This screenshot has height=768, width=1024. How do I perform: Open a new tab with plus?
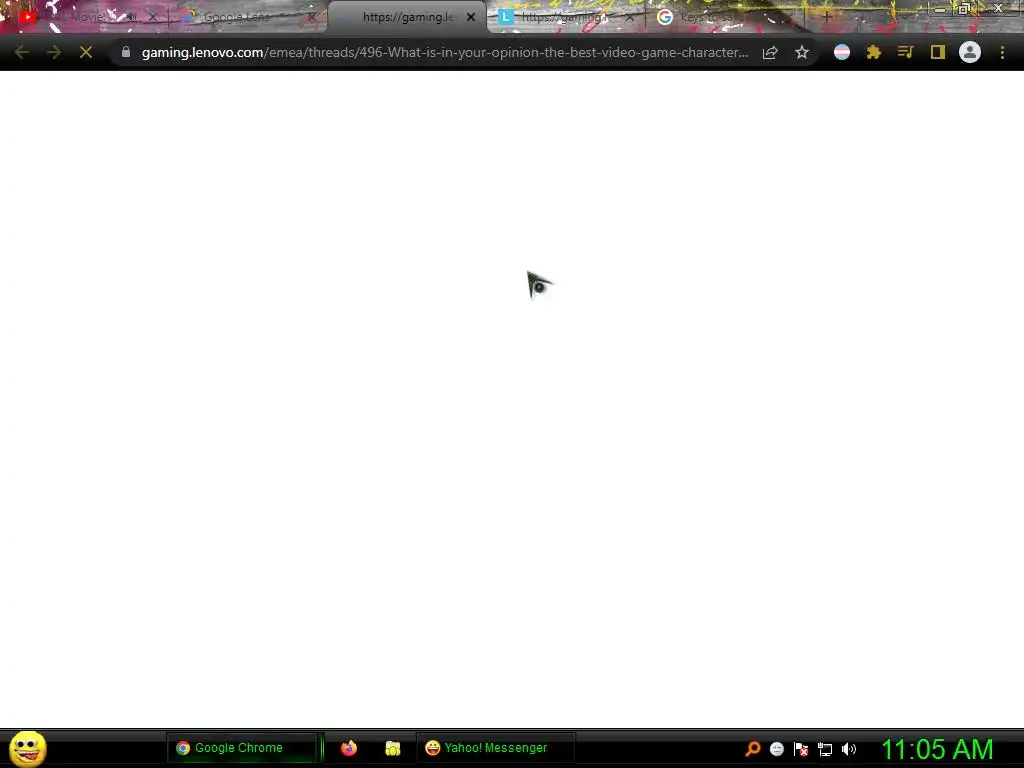click(x=827, y=17)
